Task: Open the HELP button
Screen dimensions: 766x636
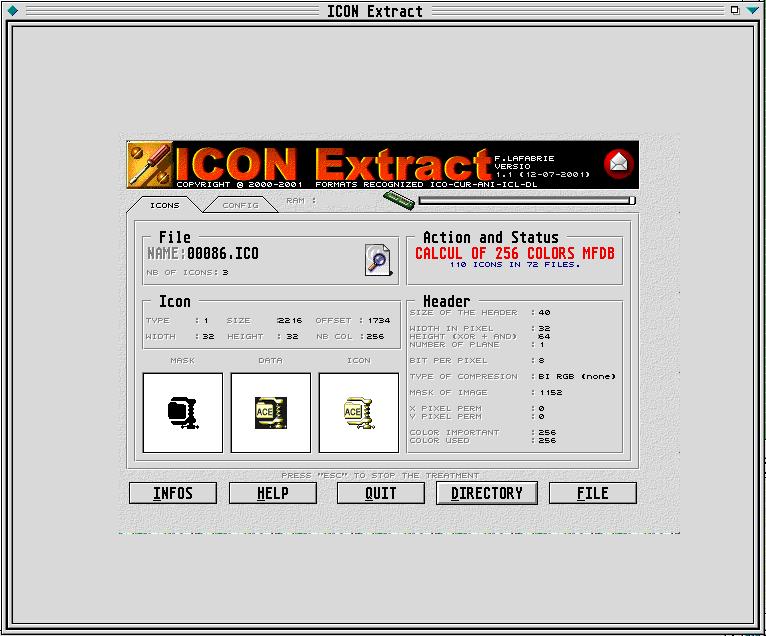Action: pos(273,493)
